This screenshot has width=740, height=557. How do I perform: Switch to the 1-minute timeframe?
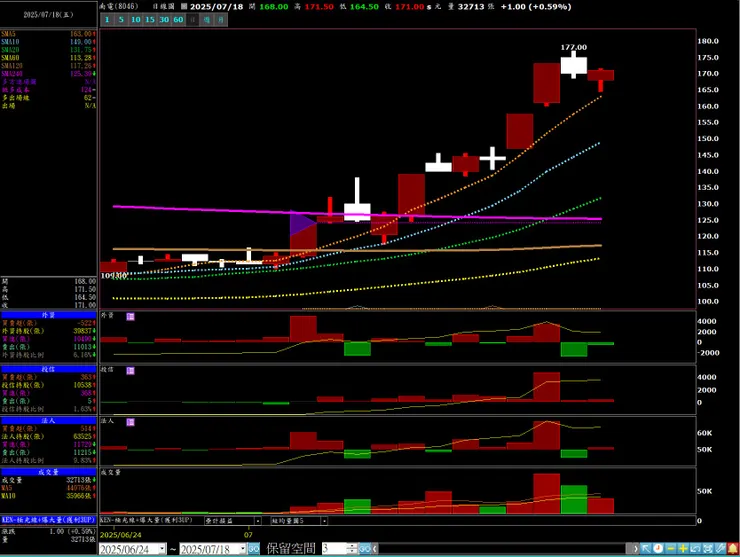point(107,19)
